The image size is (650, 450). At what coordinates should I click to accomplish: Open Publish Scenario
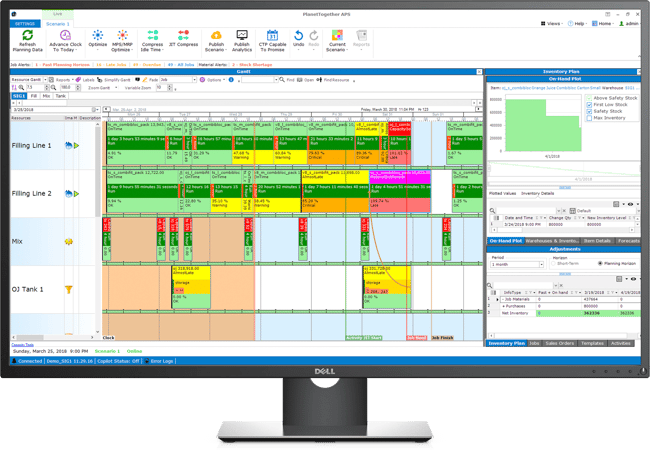click(216, 41)
